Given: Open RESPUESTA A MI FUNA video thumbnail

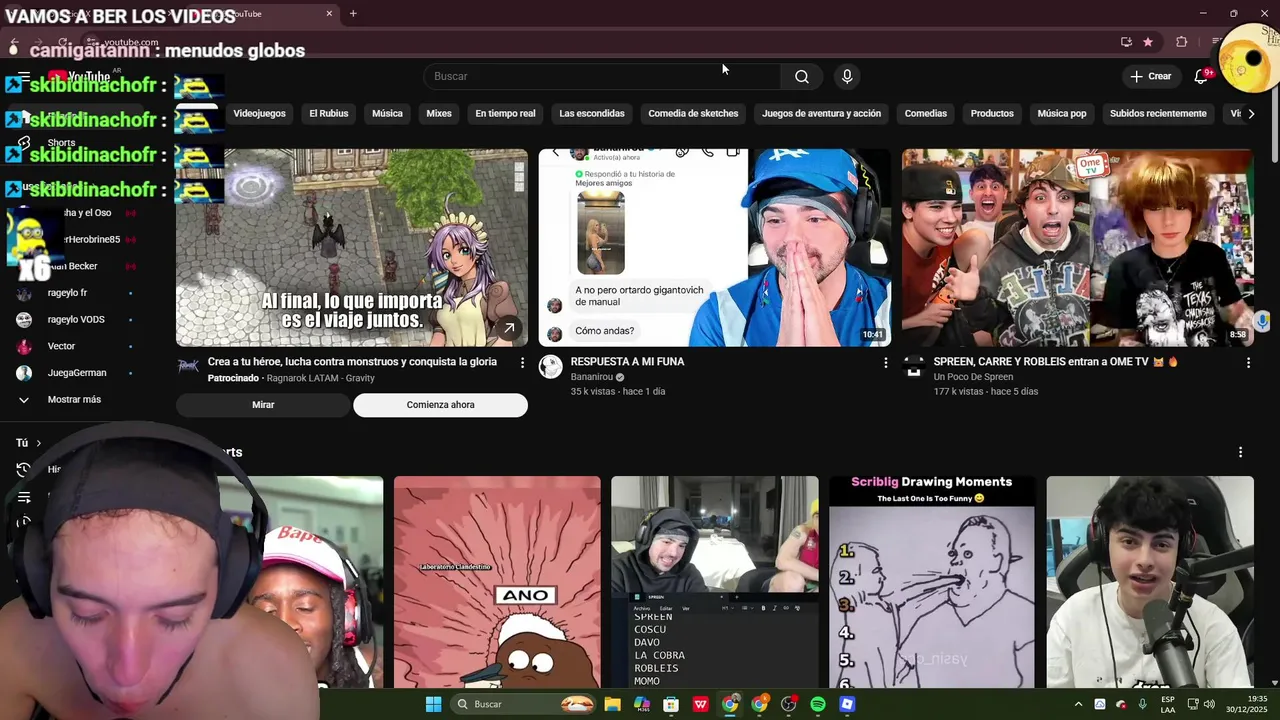Looking at the screenshot, I should tap(714, 247).
